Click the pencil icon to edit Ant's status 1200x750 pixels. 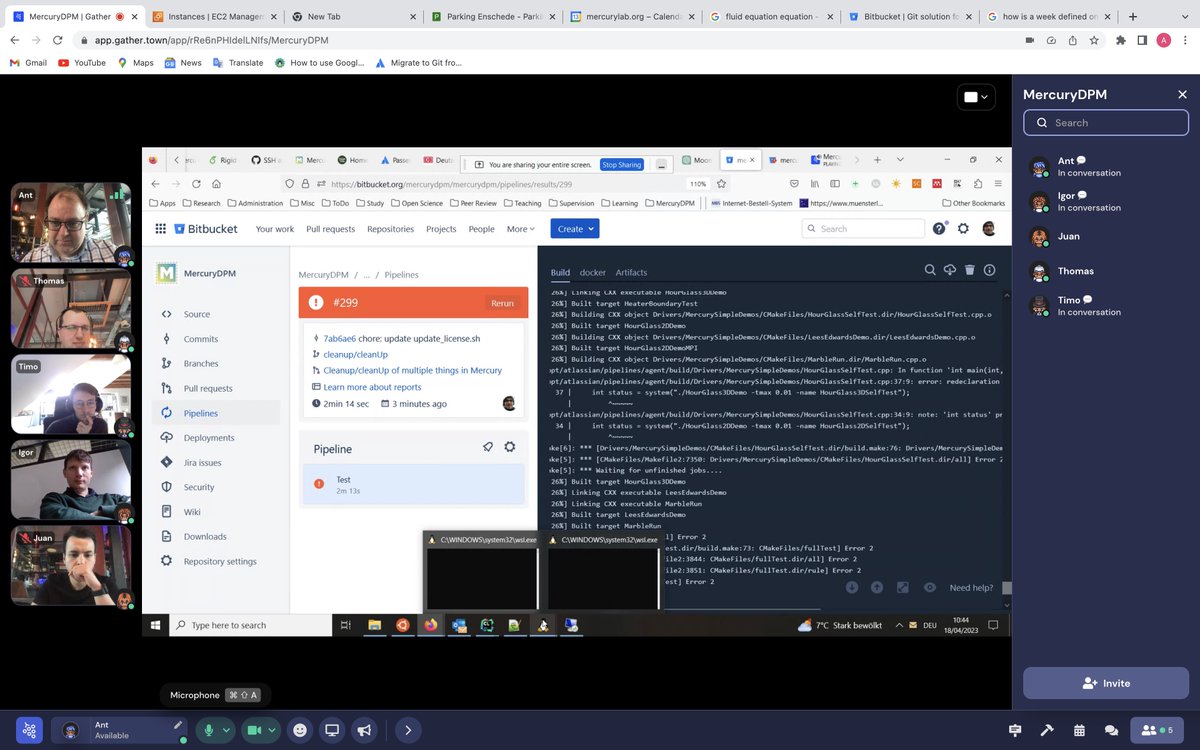coord(177,725)
